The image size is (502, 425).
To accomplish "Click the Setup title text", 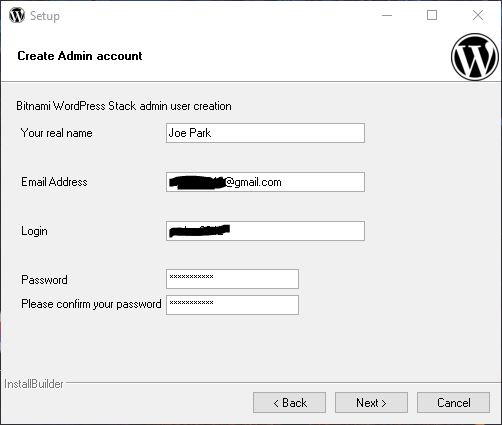I will point(45,16).
